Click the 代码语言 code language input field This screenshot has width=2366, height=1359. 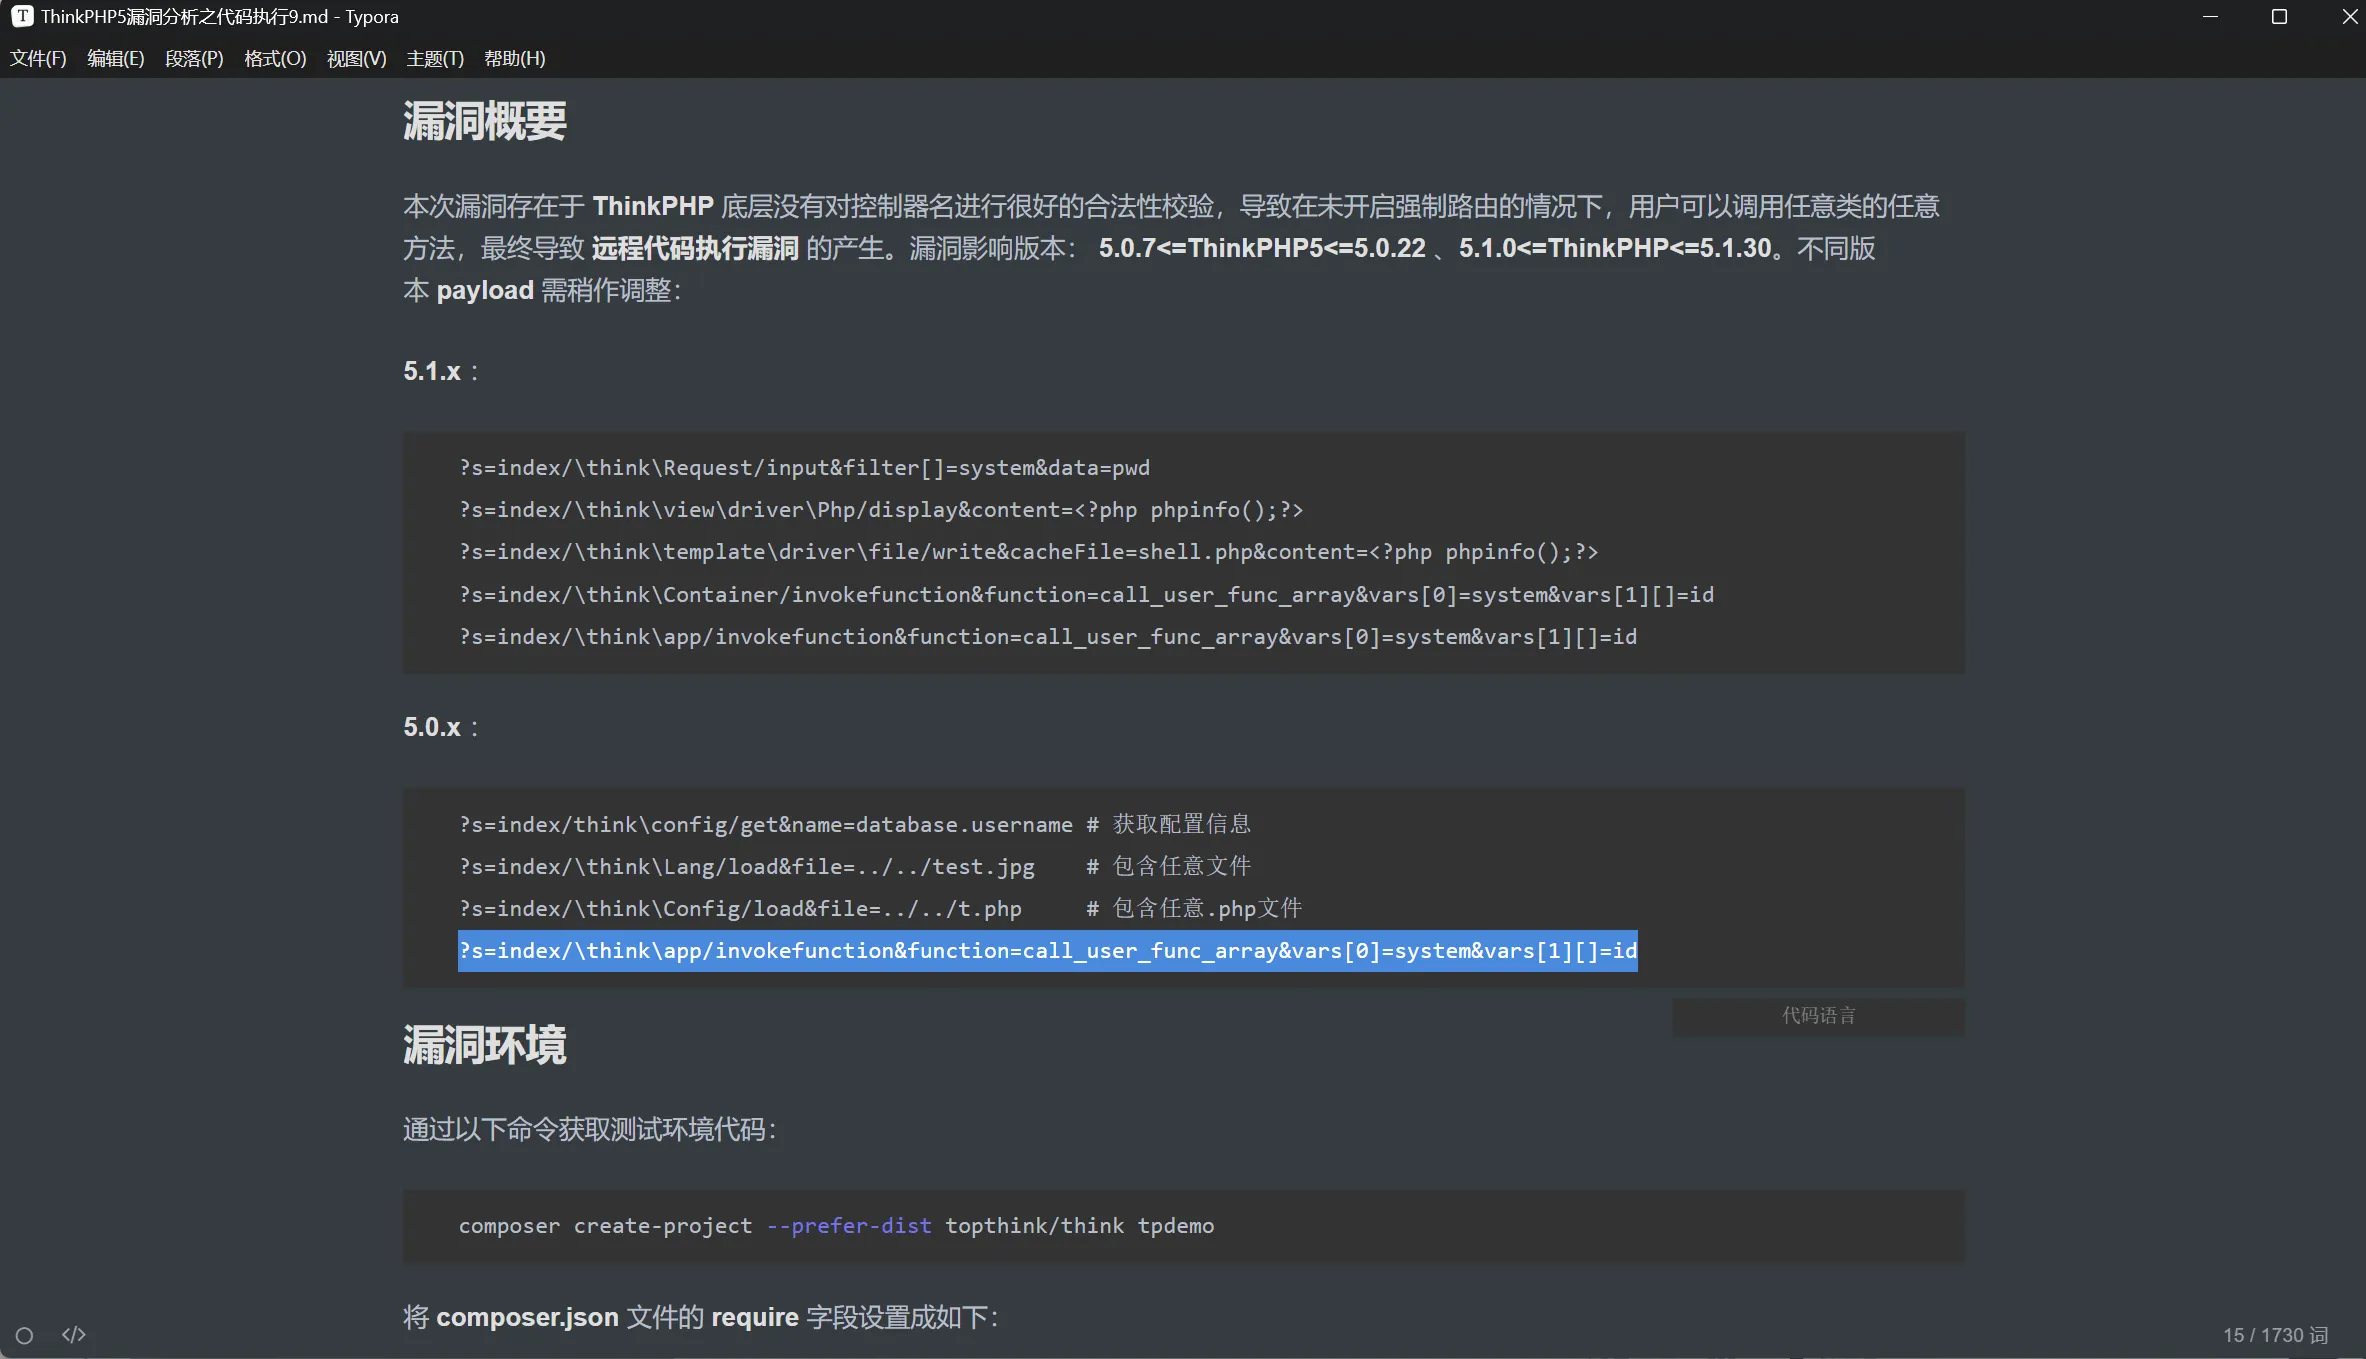pyautogui.click(x=1817, y=1016)
